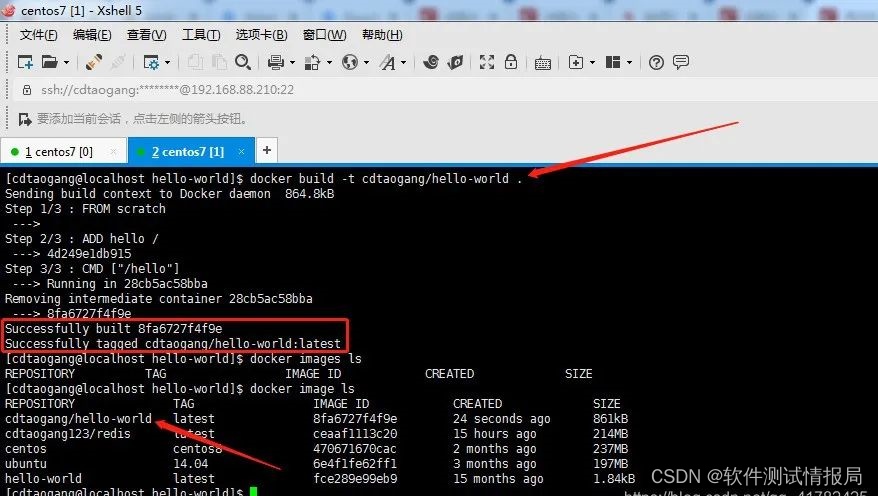Click the Xagent key icon
Image resolution: width=878 pixels, height=496 pixels.
455,62
